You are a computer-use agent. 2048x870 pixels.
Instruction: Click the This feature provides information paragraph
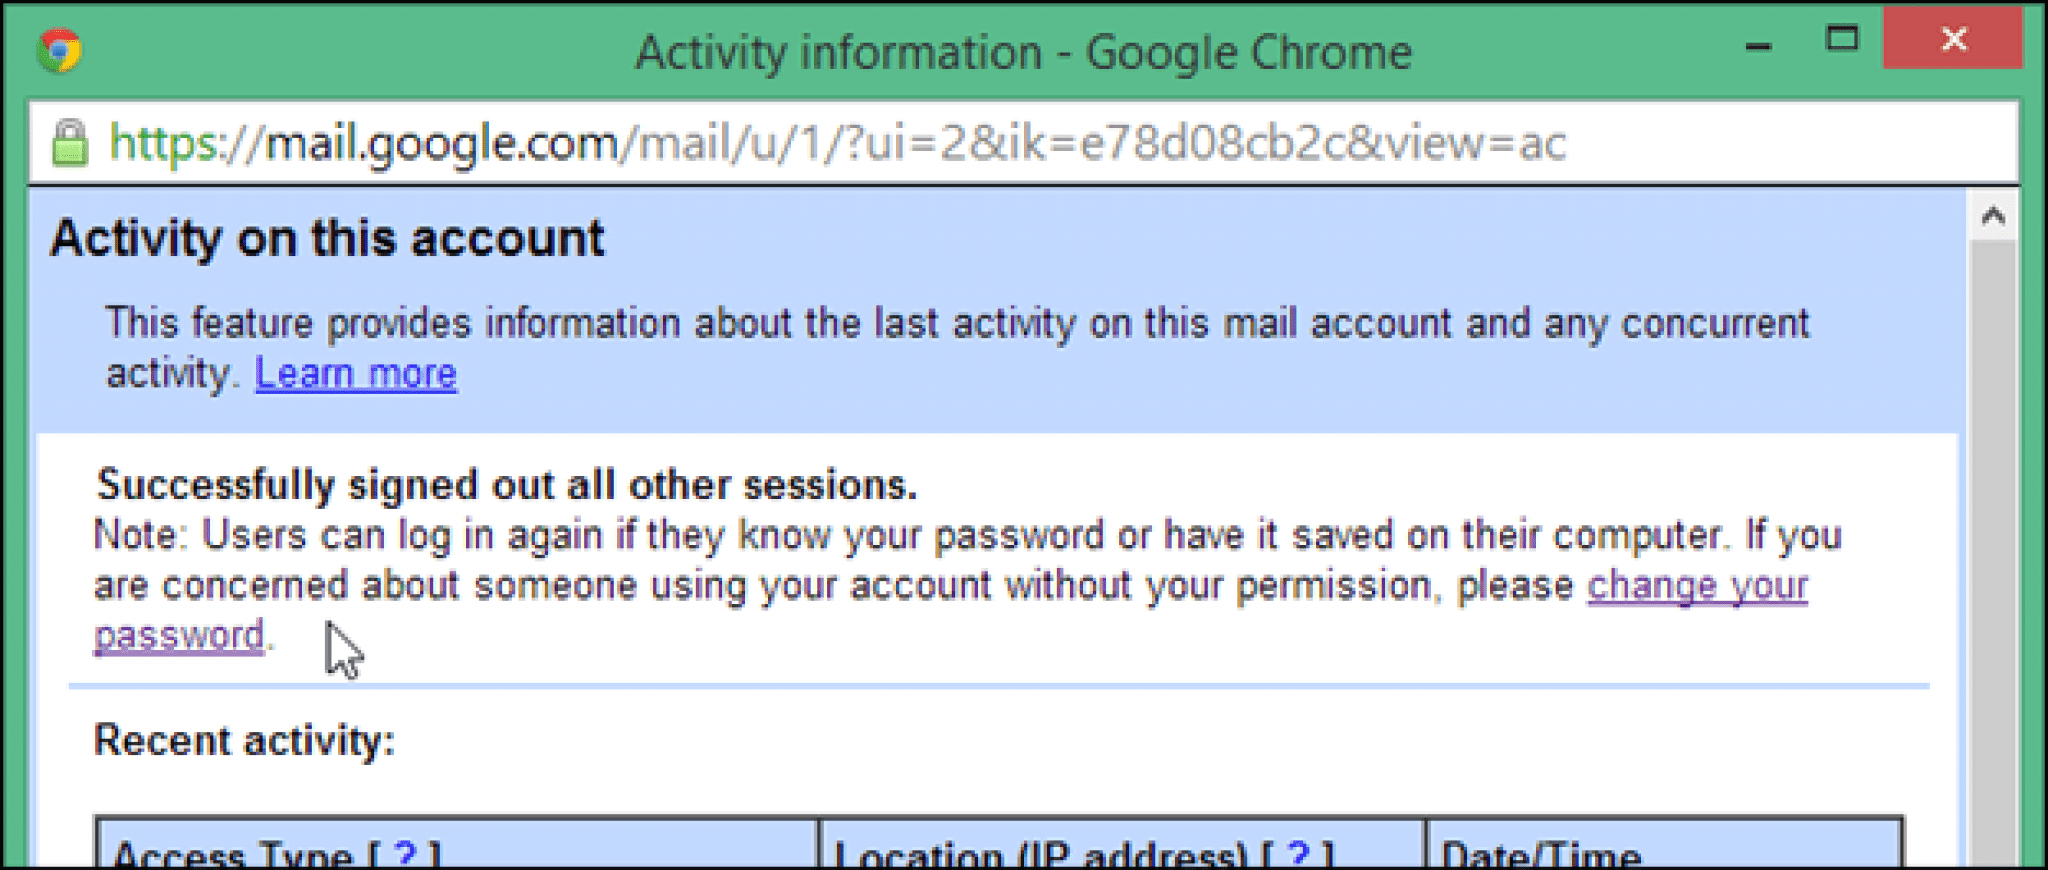(x=957, y=324)
